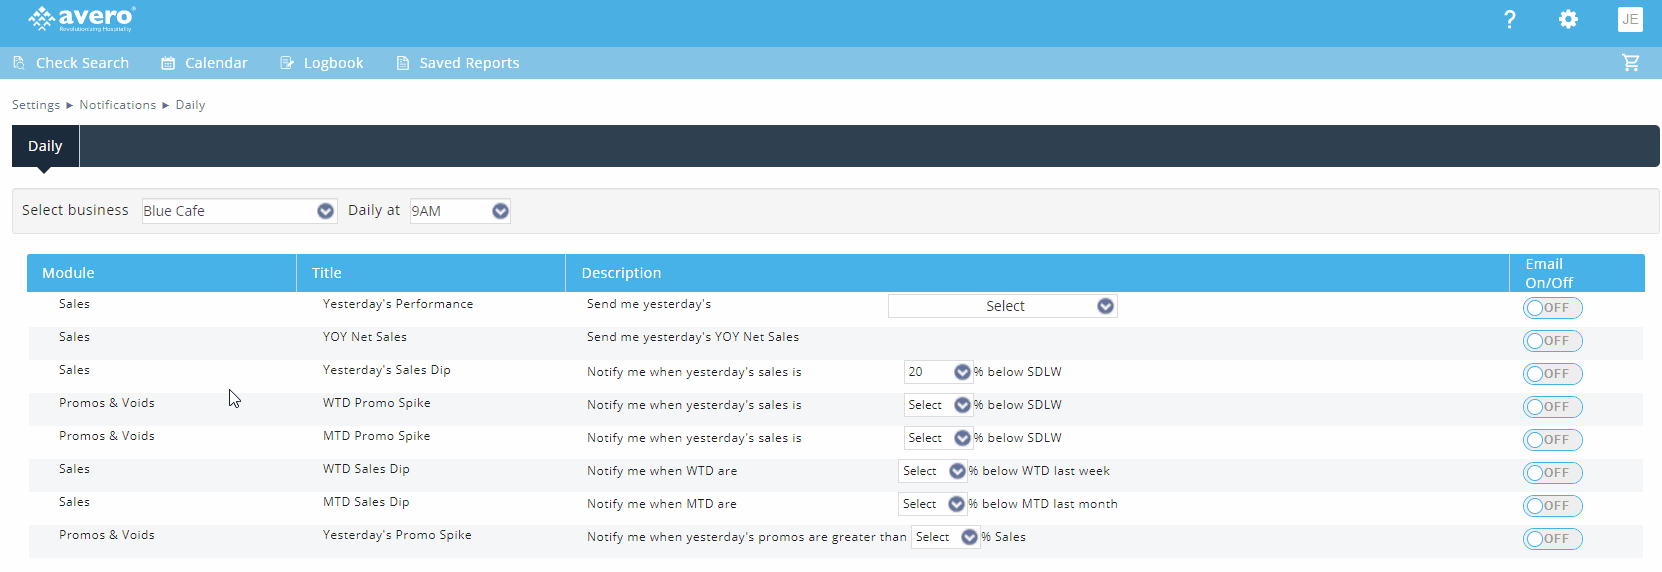The height and width of the screenshot is (572, 1662).
Task: Enable email for Yesterday's Performance
Action: 1552,308
